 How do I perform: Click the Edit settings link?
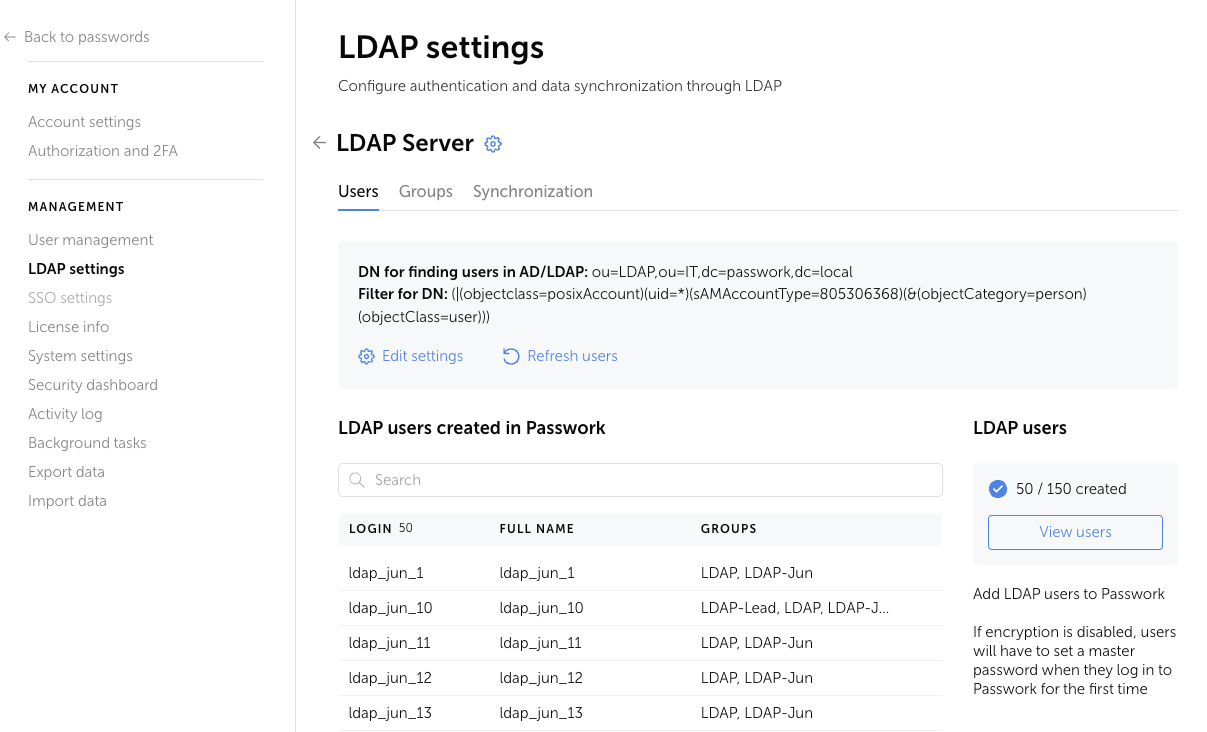(x=422, y=356)
